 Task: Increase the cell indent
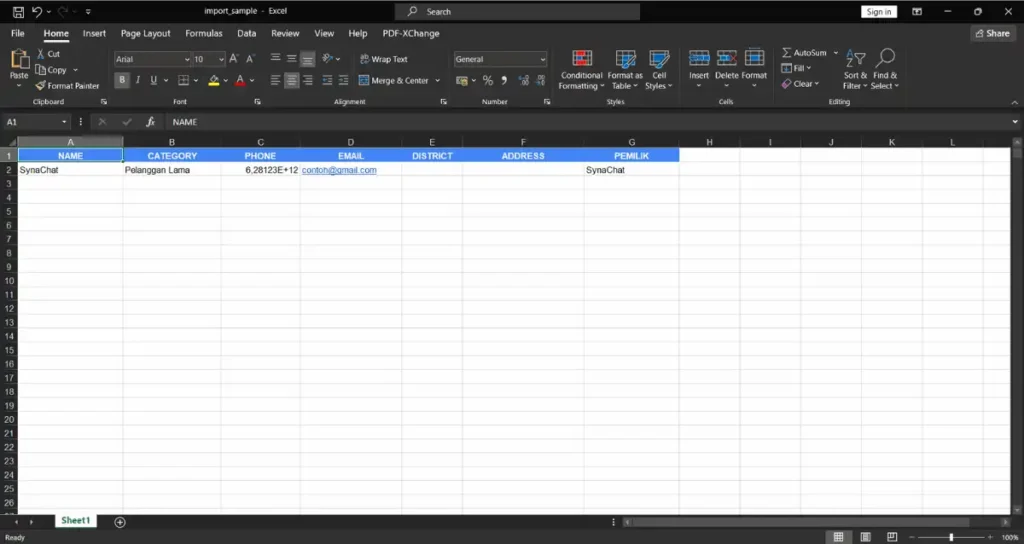click(344, 80)
